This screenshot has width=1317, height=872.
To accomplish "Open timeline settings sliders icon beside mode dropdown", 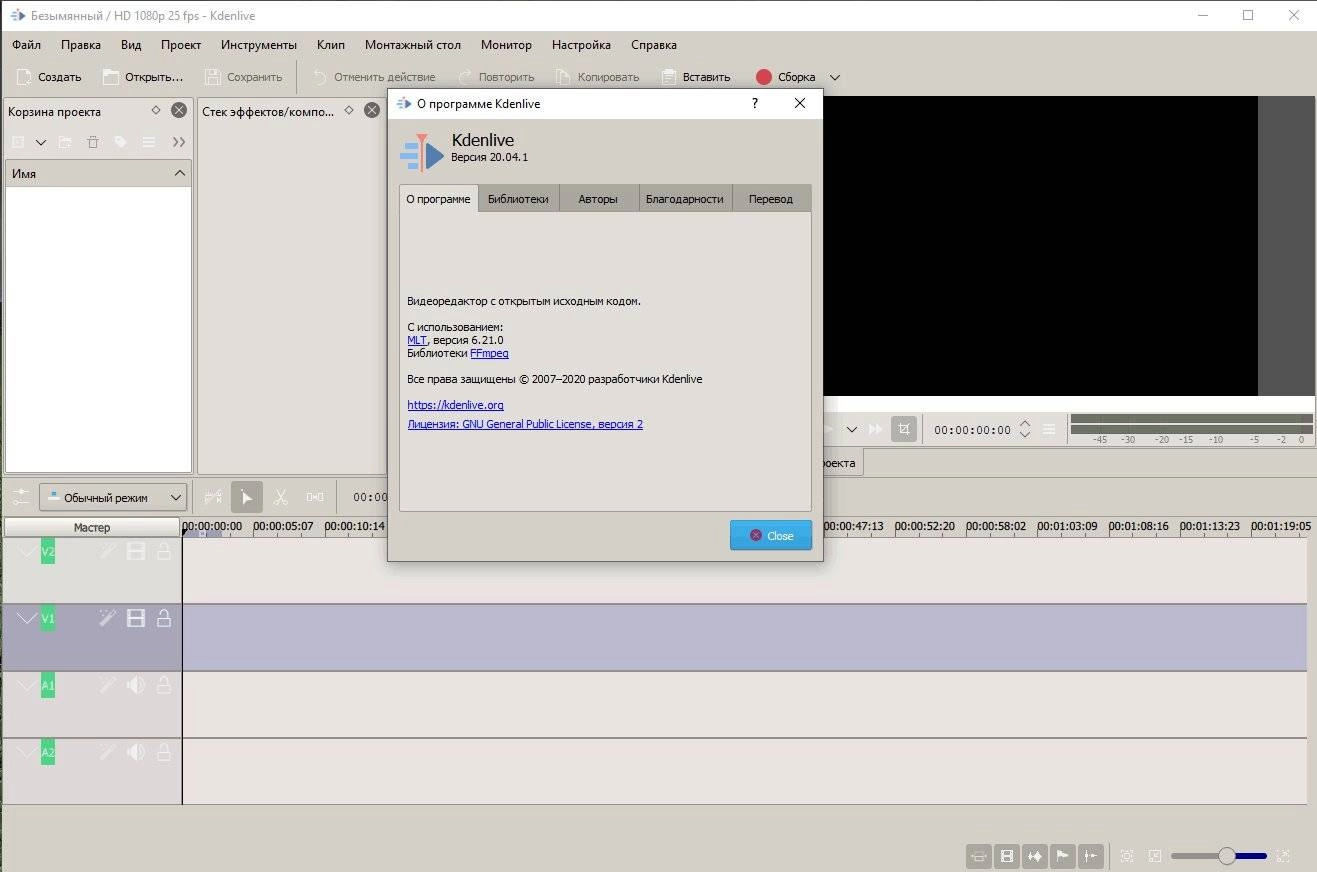I will 20,497.
